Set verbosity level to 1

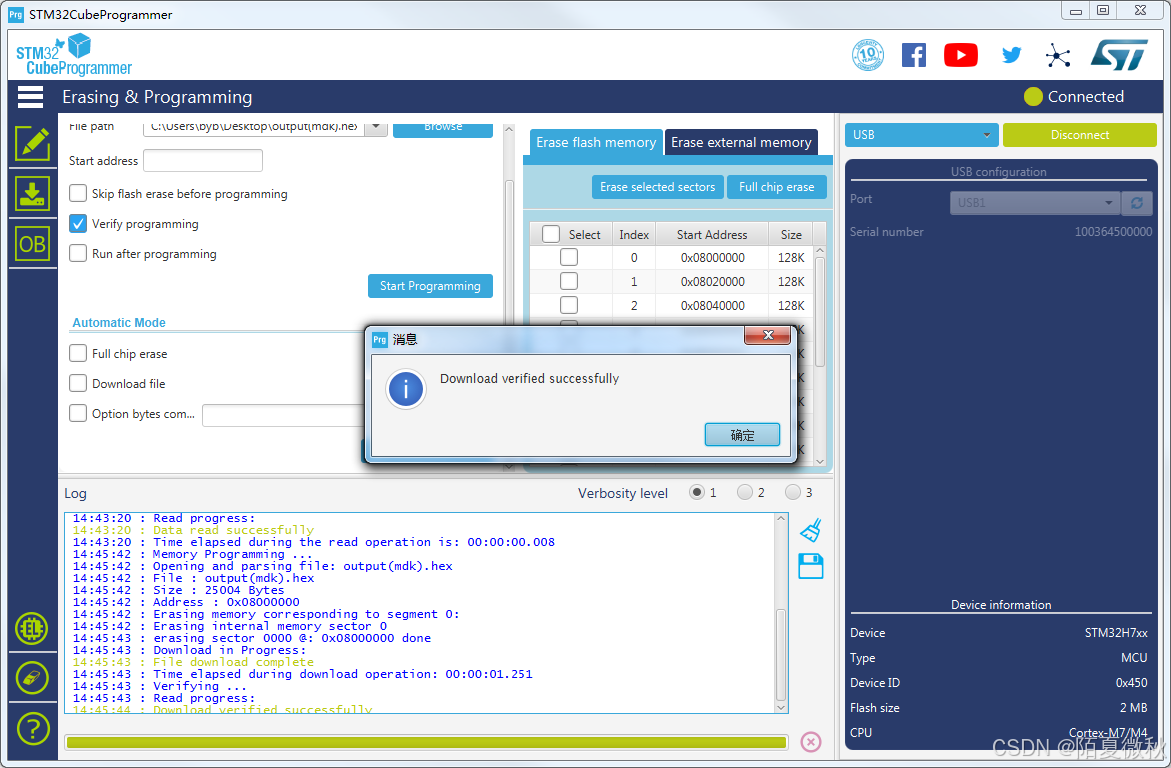point(697,492)
